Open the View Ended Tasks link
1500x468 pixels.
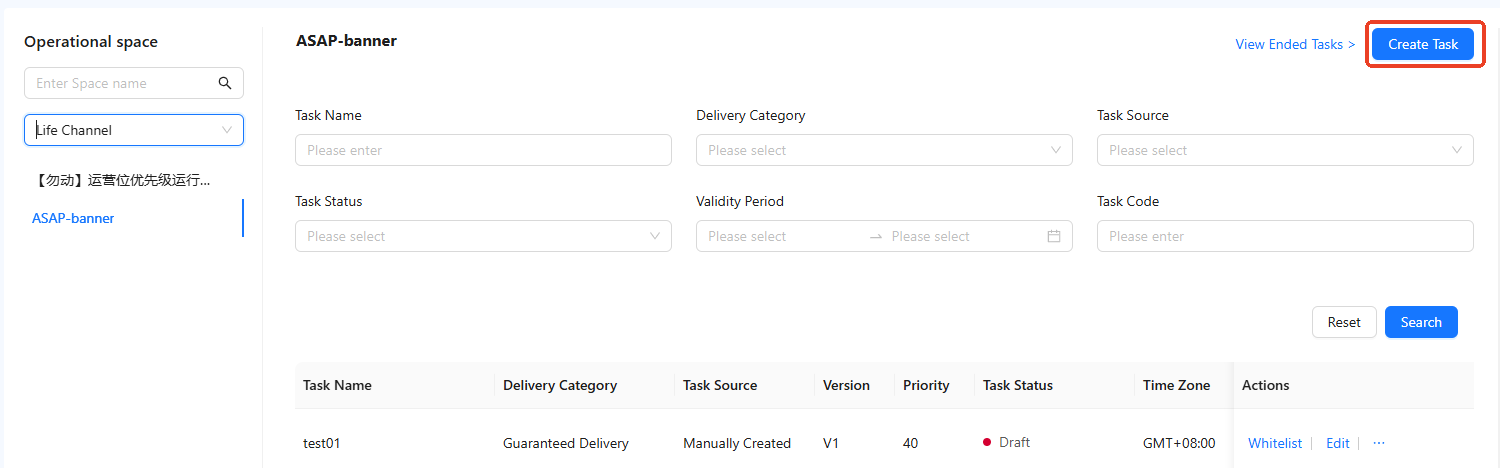tap(1295, 44)
